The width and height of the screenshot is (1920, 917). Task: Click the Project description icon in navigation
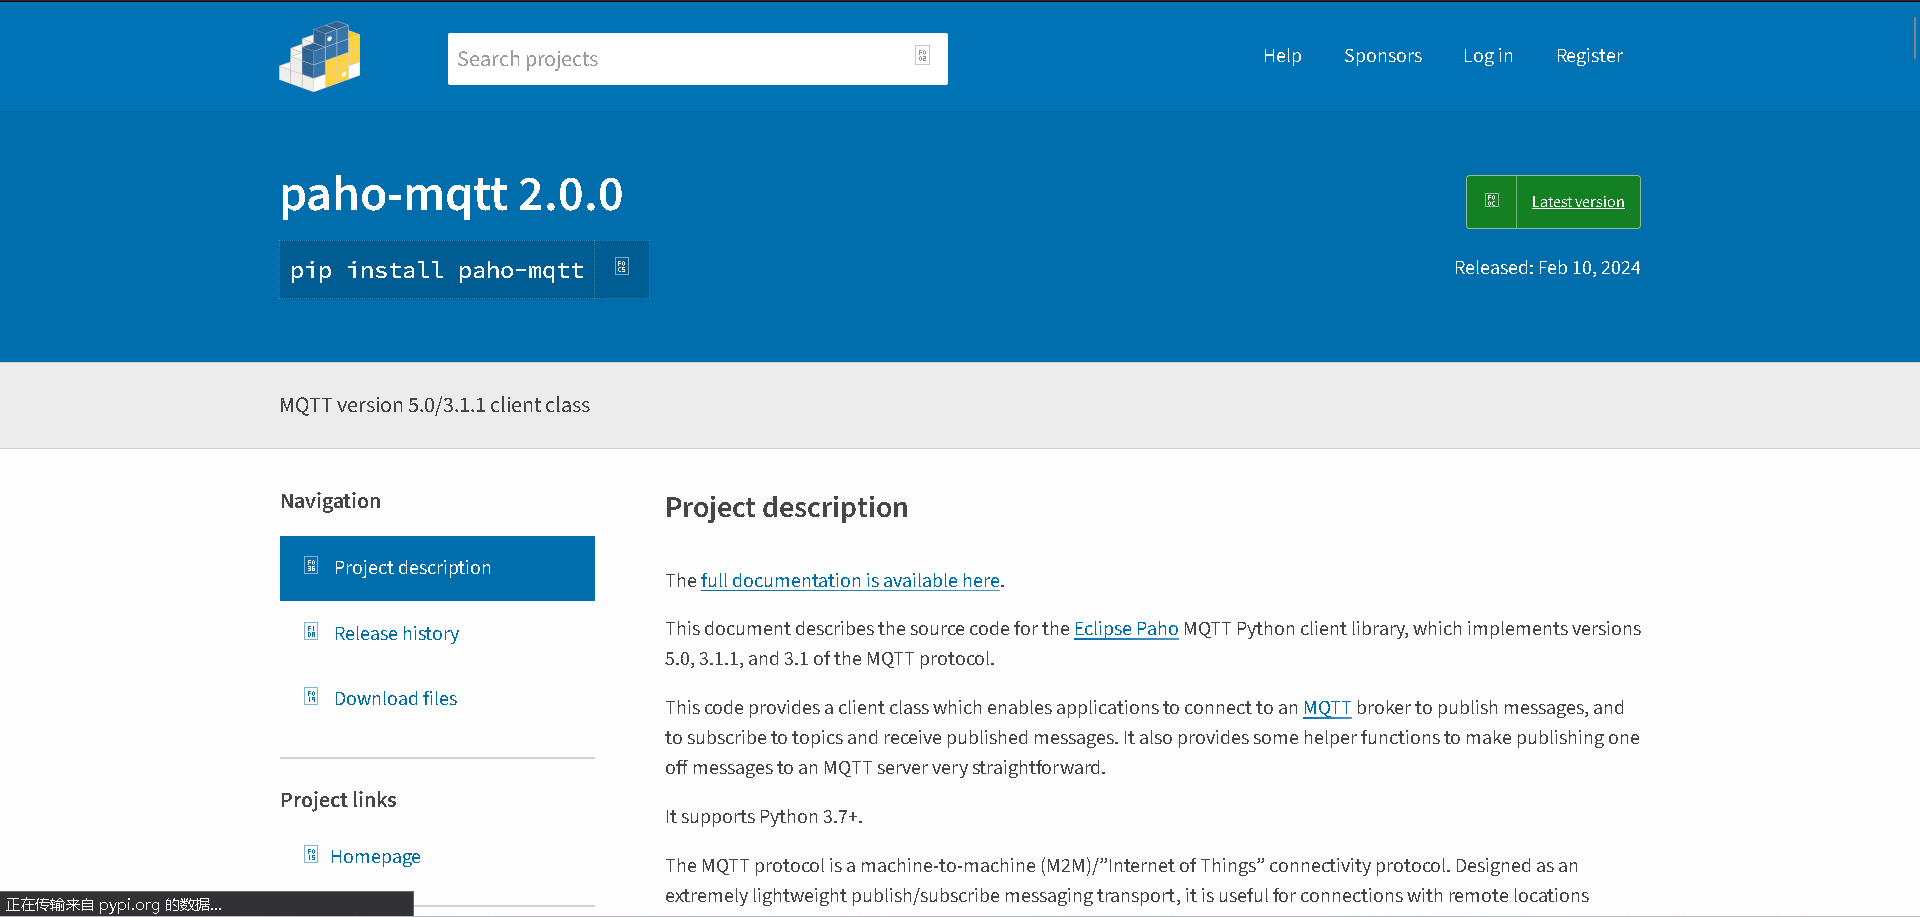click(311, 566)
